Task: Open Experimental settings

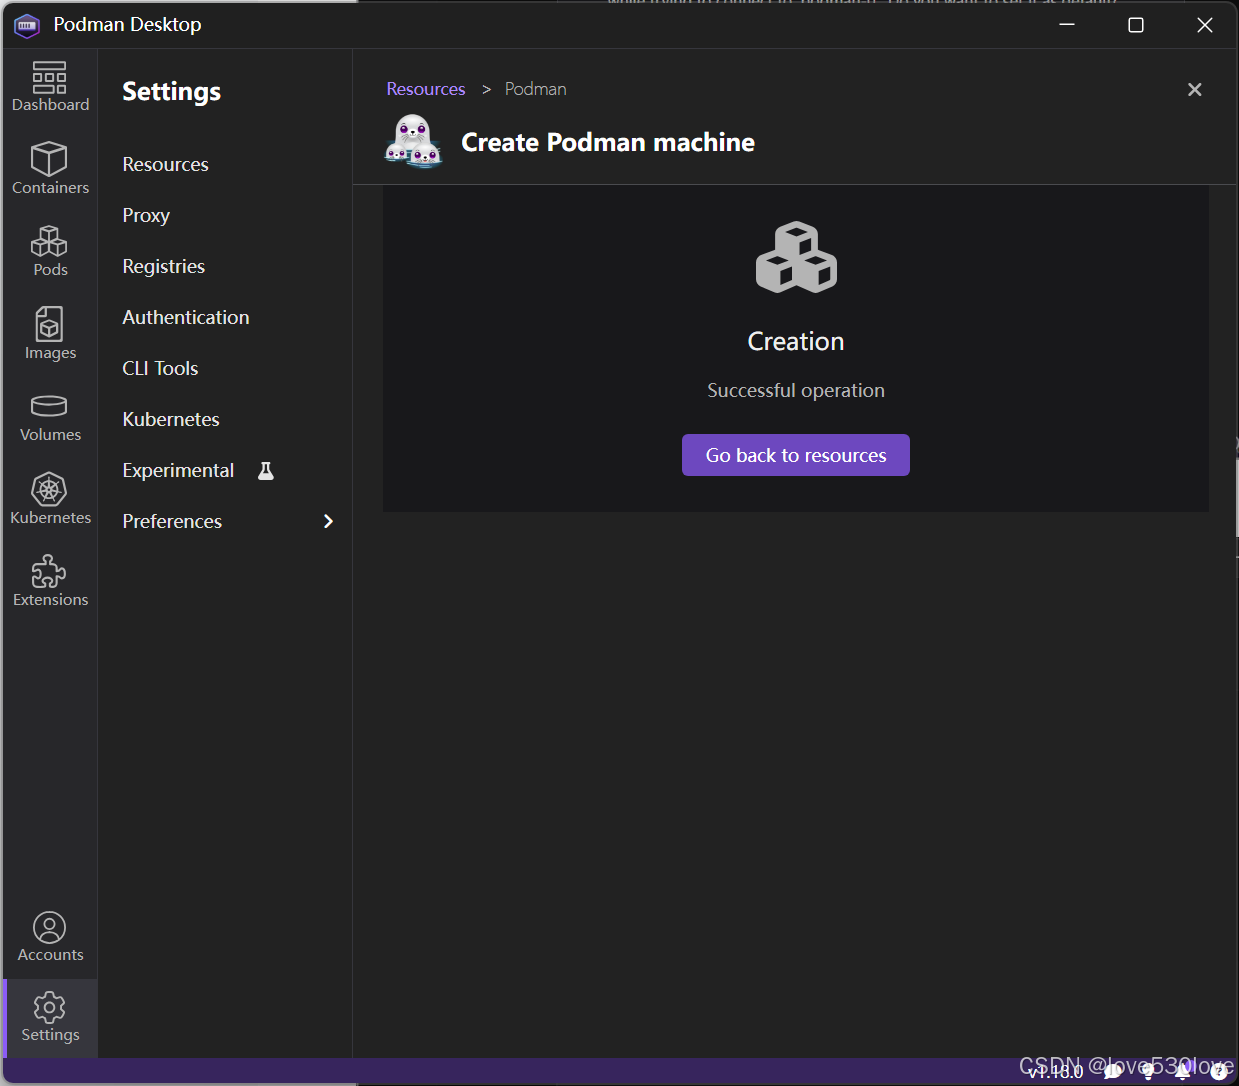Action: pos(178,470)
